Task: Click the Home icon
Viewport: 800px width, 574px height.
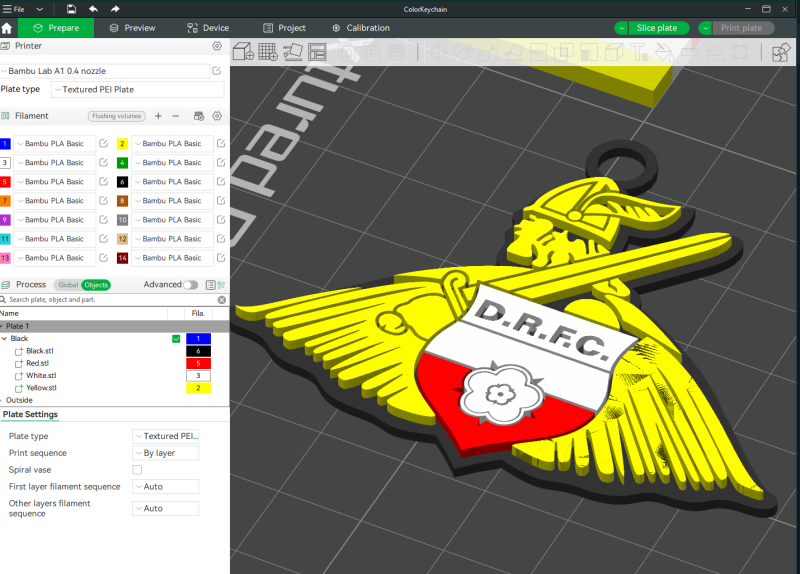Action: (x=7, y=28)
